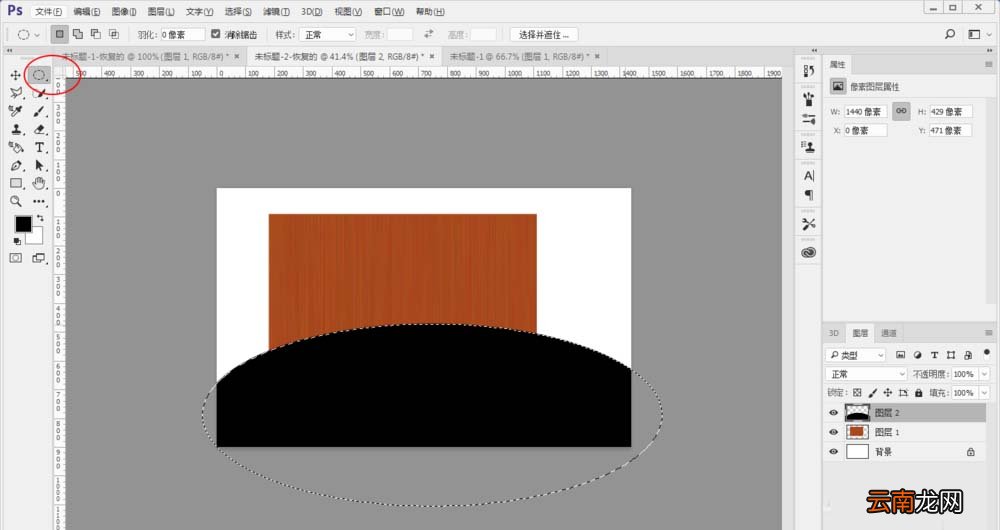Open the Properties panel flyout menu
This screenshot has height=530, width=1000.
(989, 64)
